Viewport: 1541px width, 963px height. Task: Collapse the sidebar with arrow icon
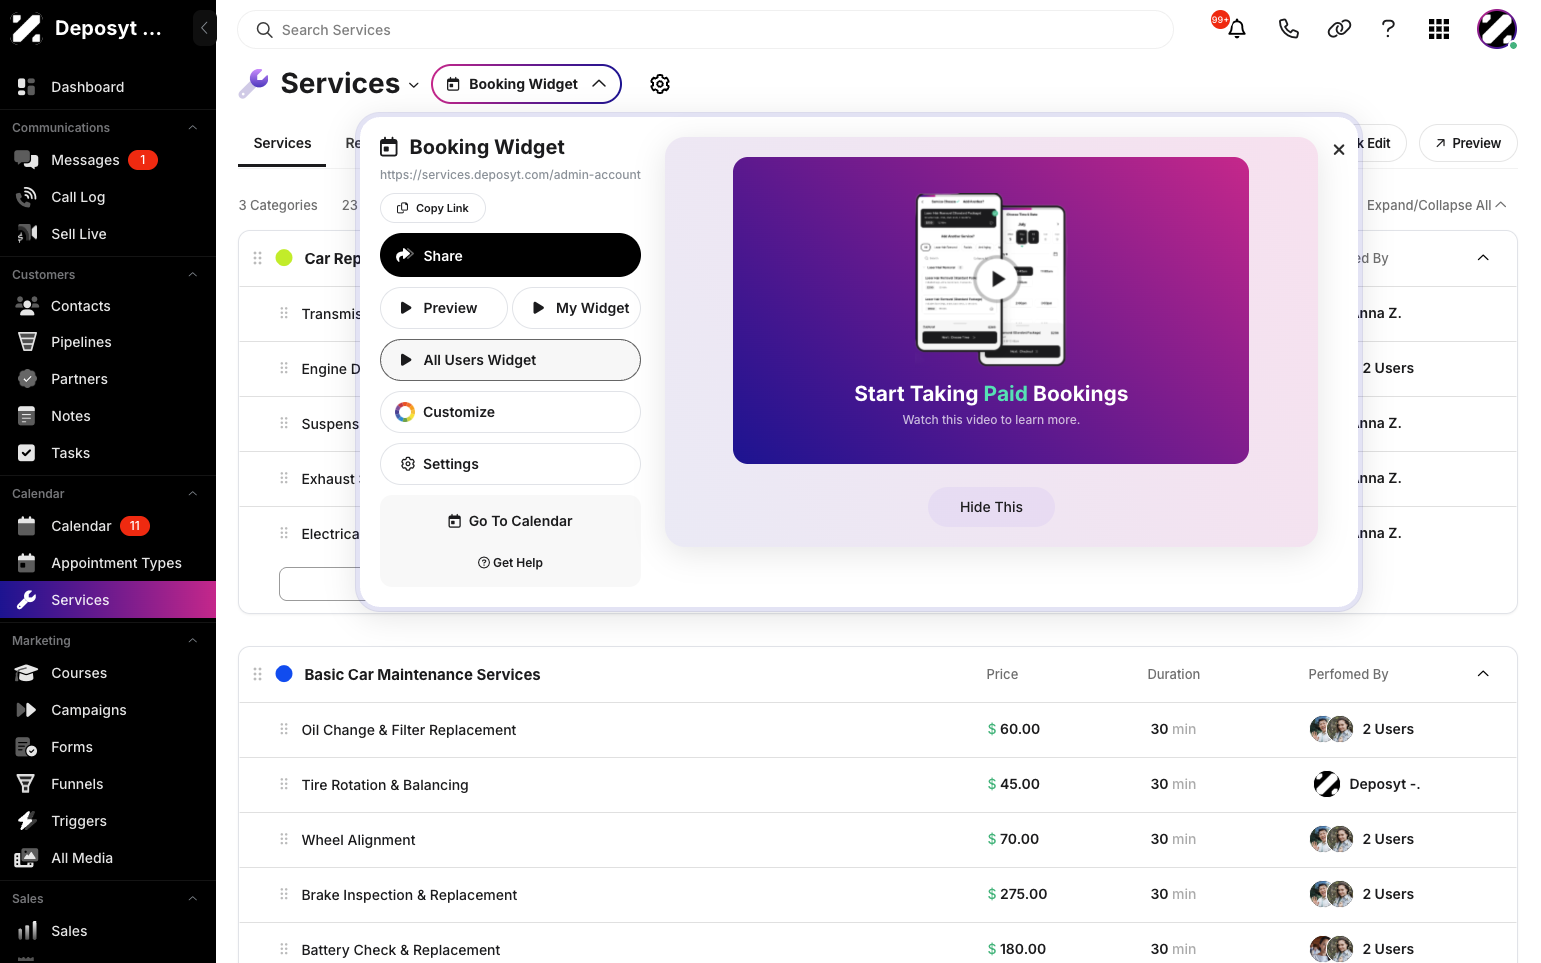point(204,28)
